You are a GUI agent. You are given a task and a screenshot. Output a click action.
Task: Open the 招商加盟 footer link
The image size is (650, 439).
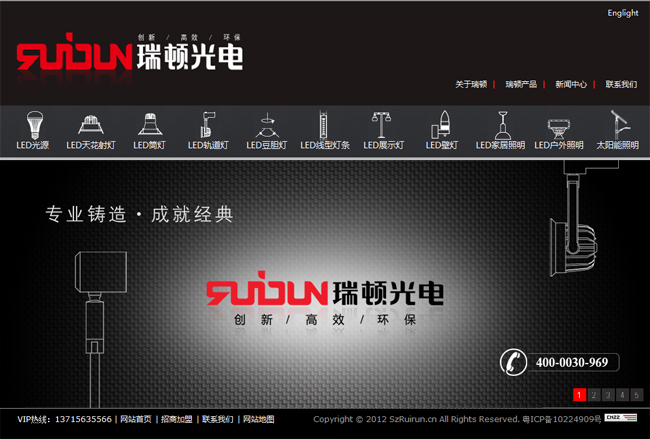(176, 419)
